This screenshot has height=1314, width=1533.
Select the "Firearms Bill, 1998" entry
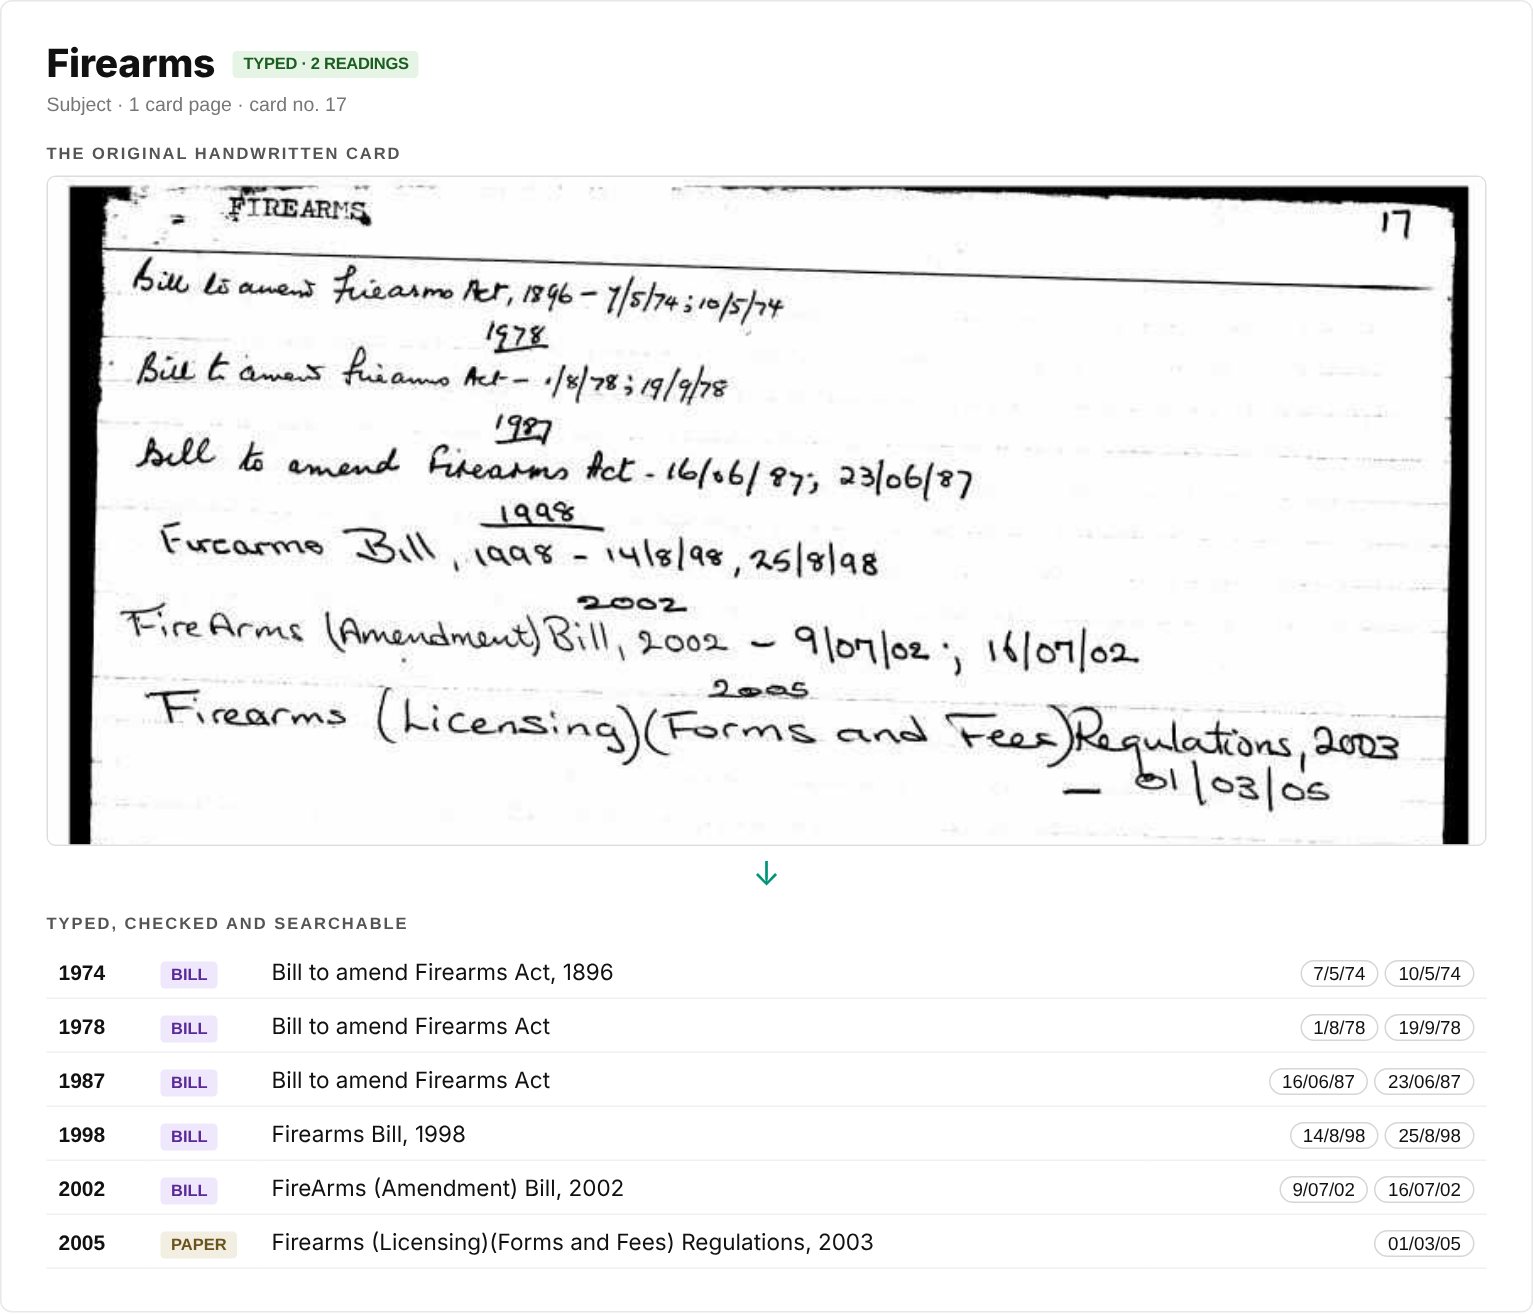369,1135
